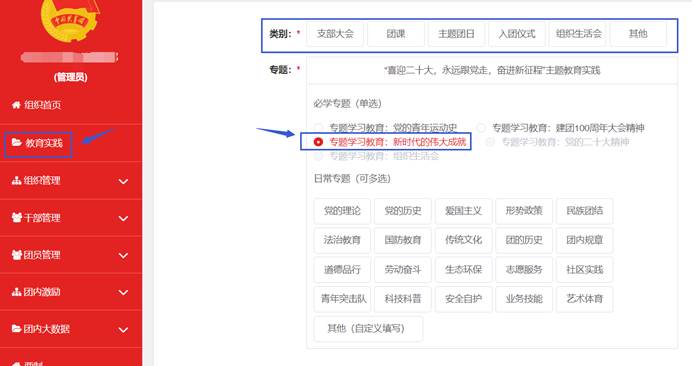Image resolution: width=692 pixels, height=366 pixels.
Task: Click the folder icon beside 团内大数据
Action: point(16,329)
